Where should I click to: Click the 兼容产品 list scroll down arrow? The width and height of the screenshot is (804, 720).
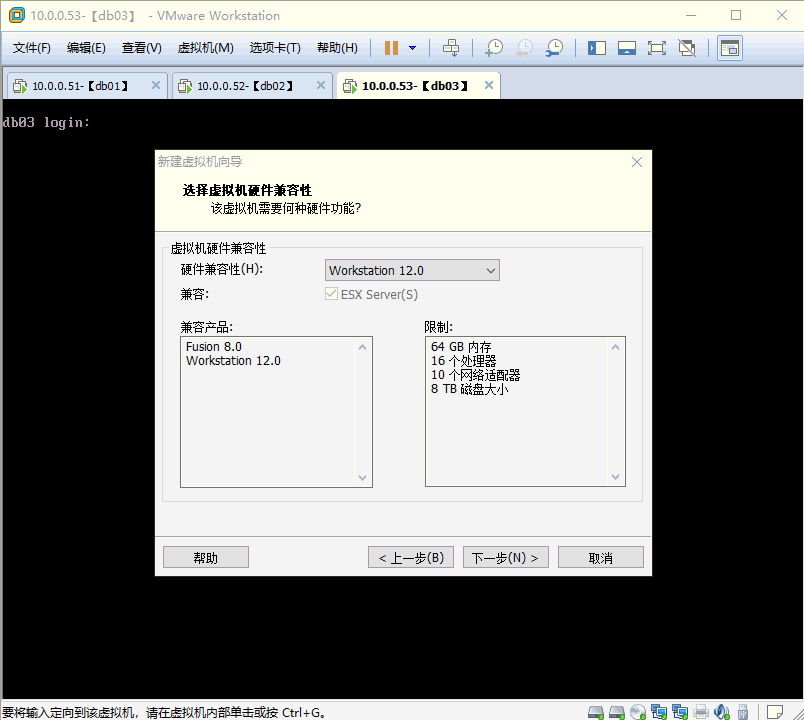pos(363,477)
